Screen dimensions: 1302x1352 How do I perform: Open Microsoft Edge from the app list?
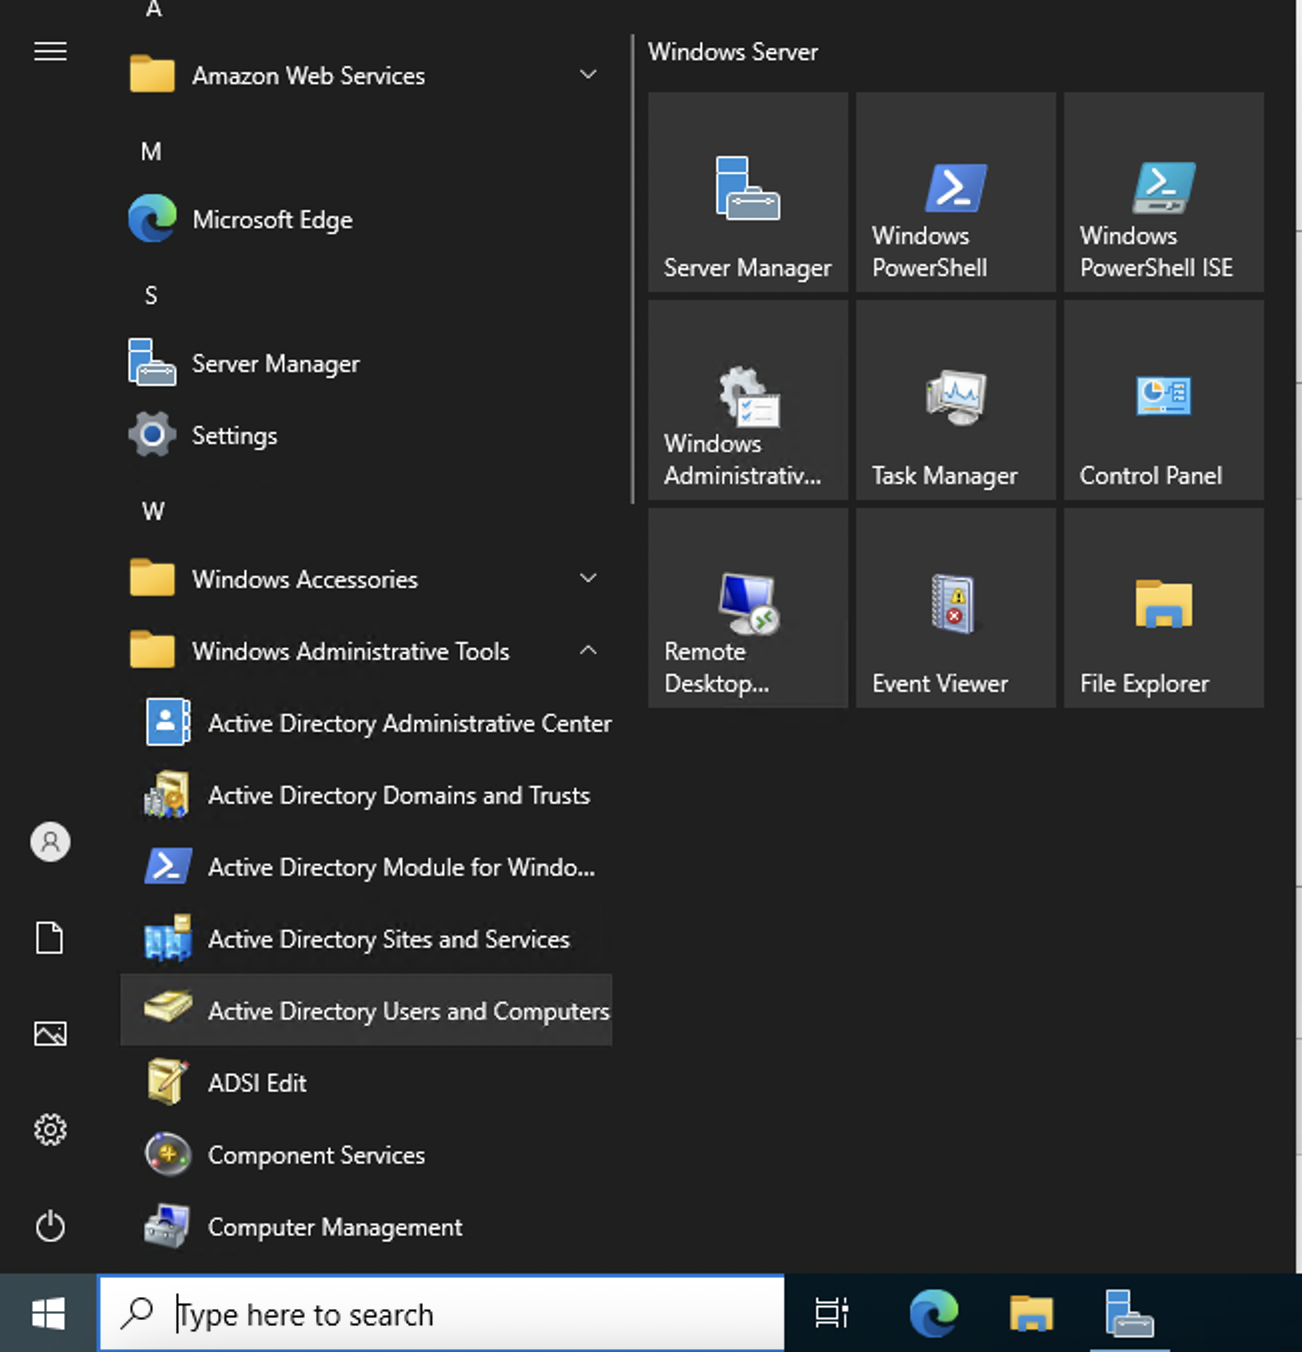click(366, 219)
